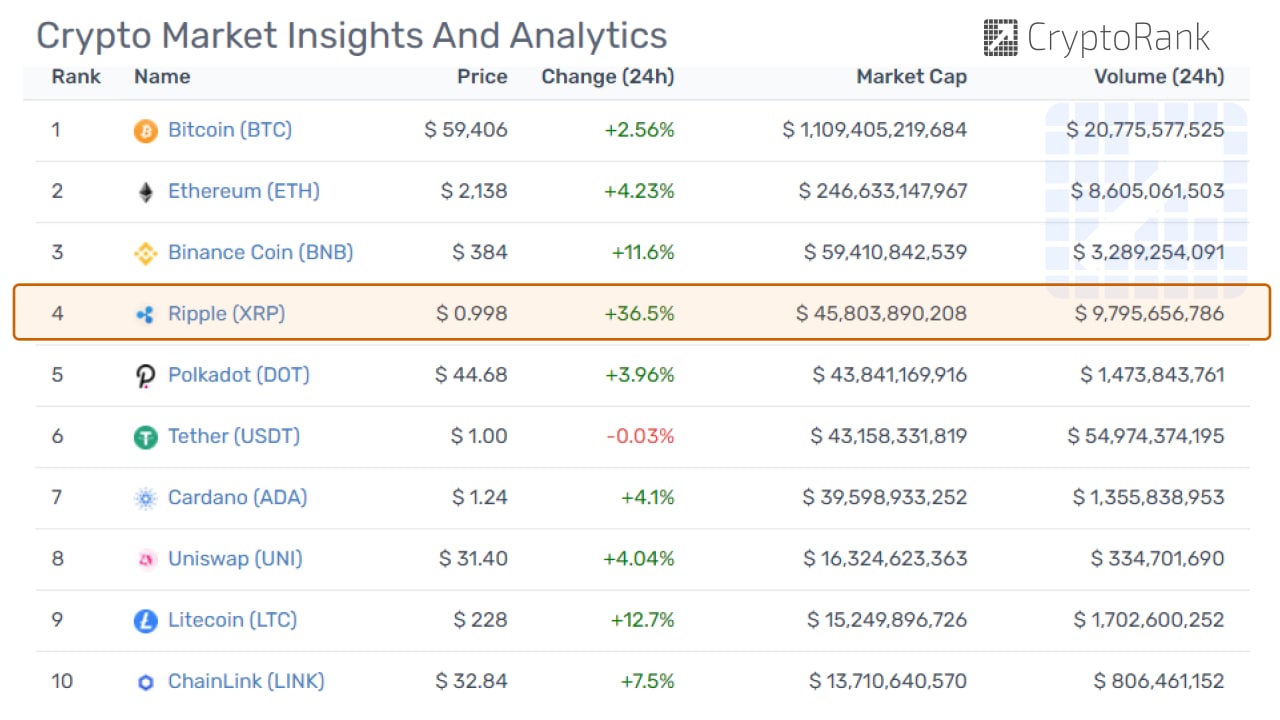Click Bitcoin's +2.56% change value
This screenshot has height=720, width=1280.
point(640,130)
